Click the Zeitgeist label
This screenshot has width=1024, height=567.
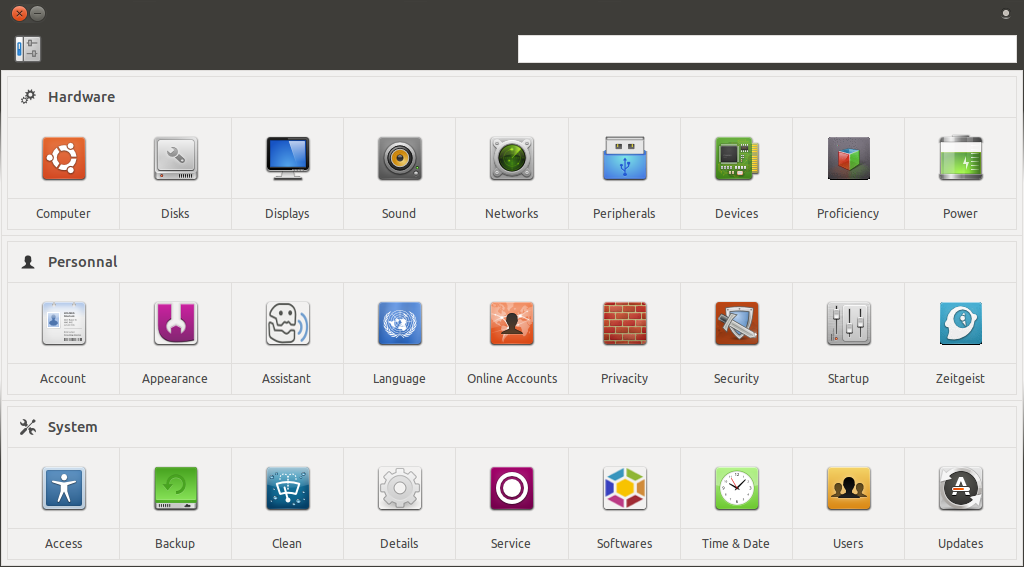coord(960,379)
